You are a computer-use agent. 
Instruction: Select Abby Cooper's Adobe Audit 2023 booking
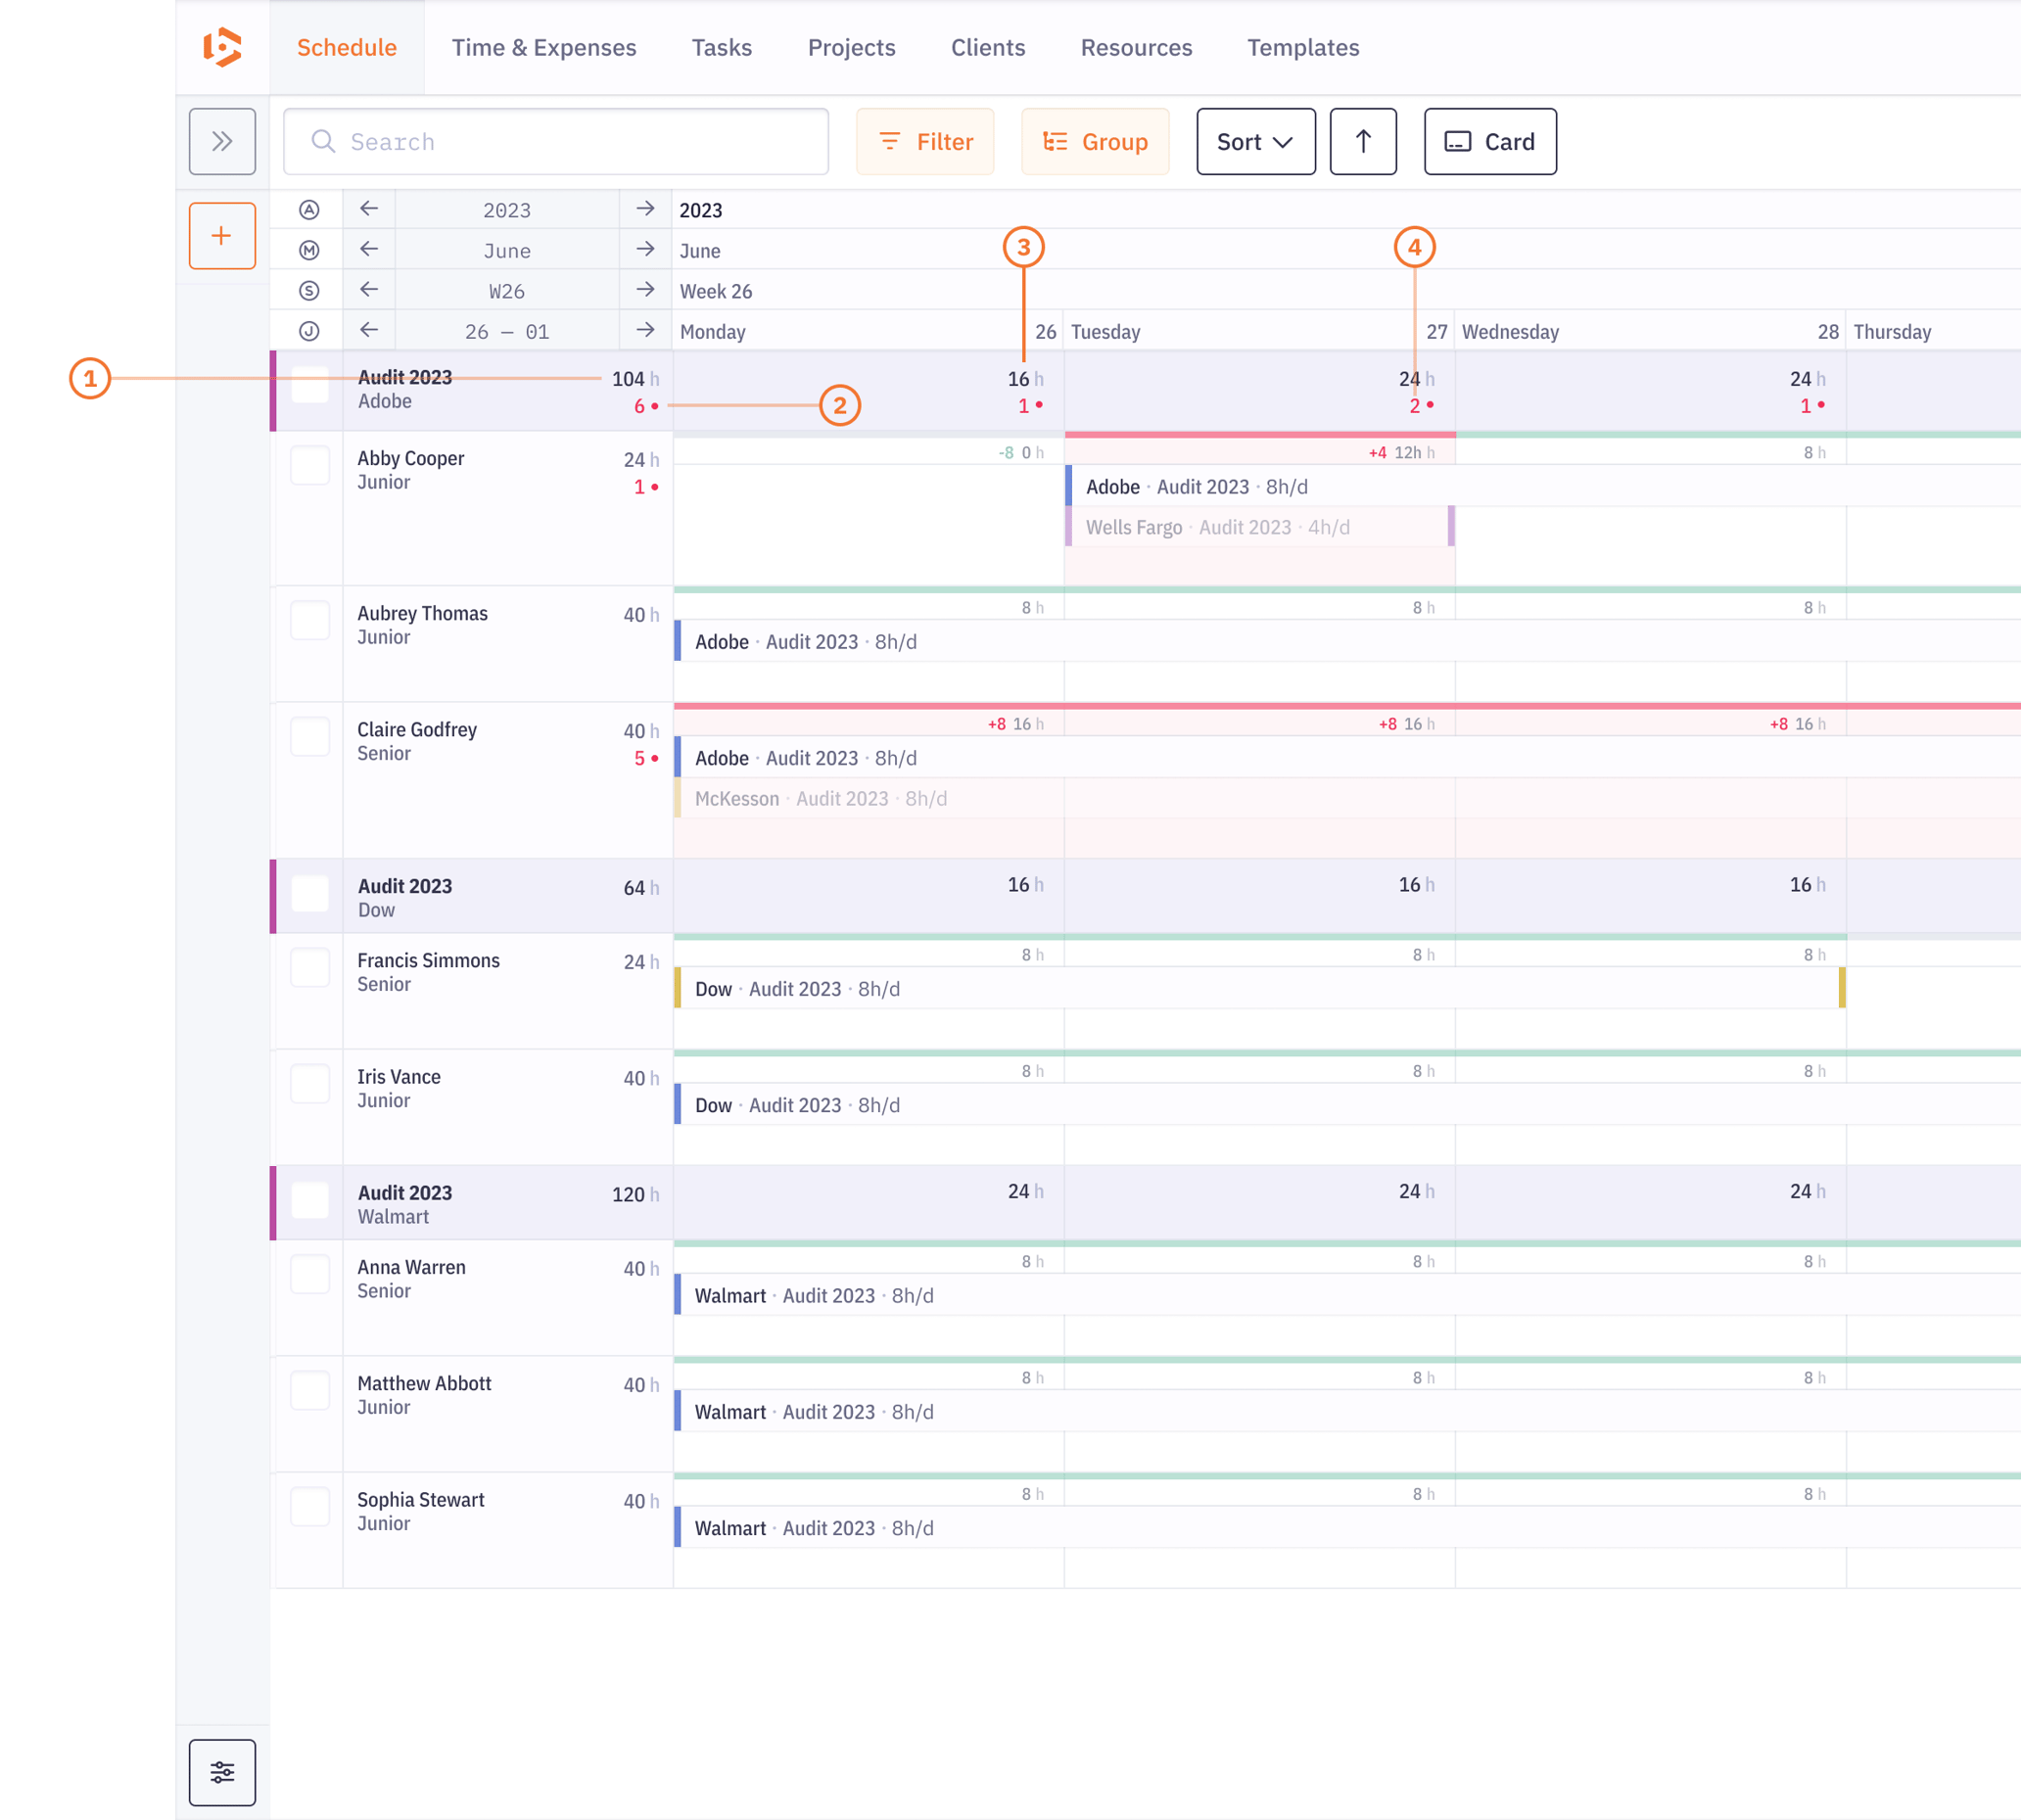pyautogui.click(x=1543, y=487)
